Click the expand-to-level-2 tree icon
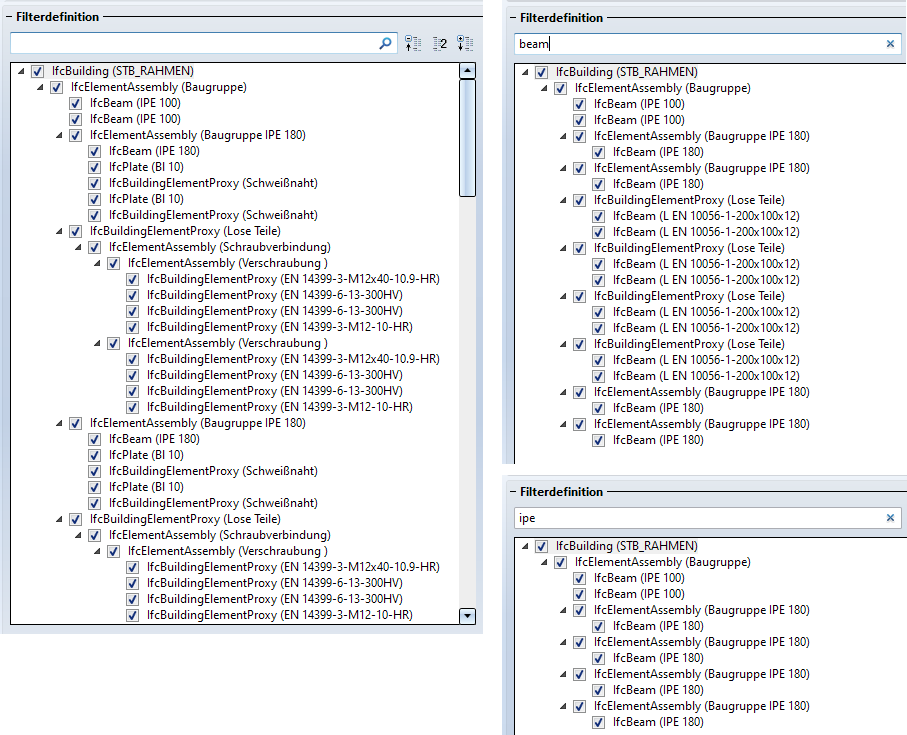This screenshot has height=735, width=907. tap(439, 44)
